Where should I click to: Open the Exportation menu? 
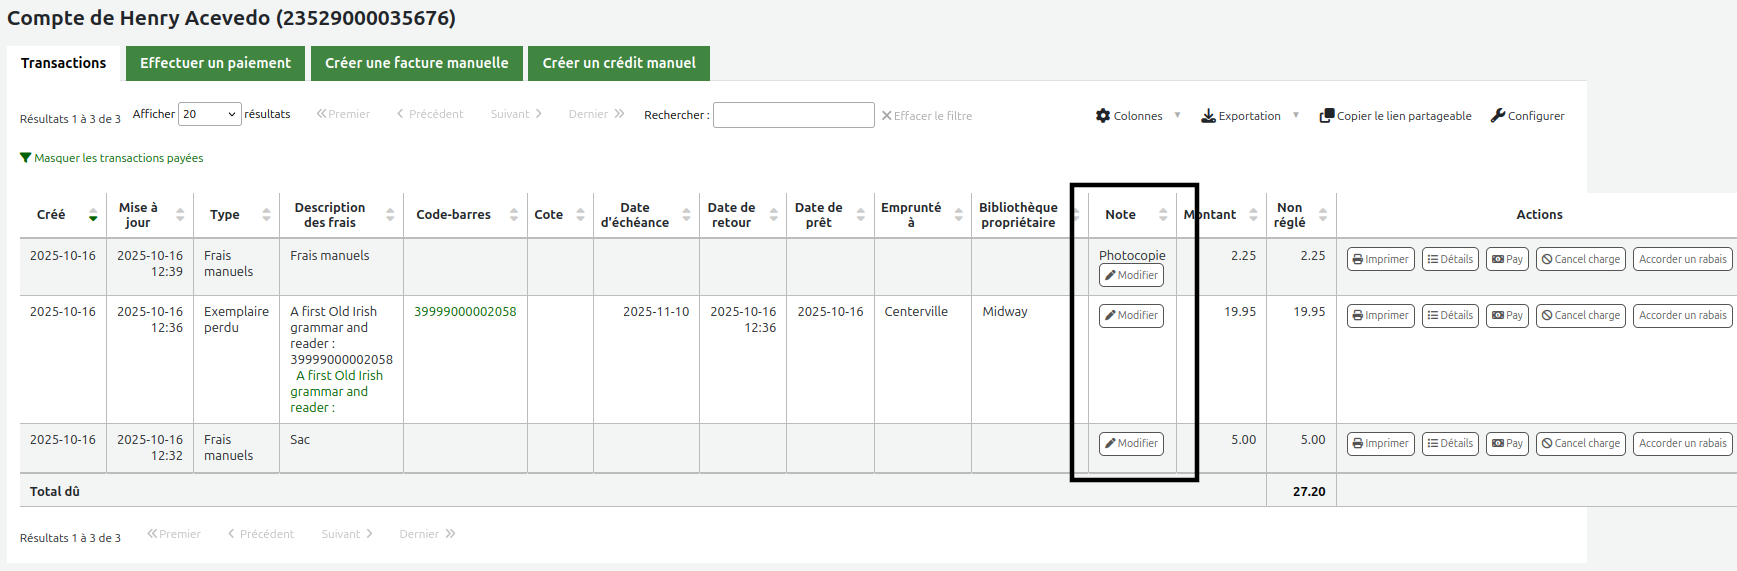1249,116
